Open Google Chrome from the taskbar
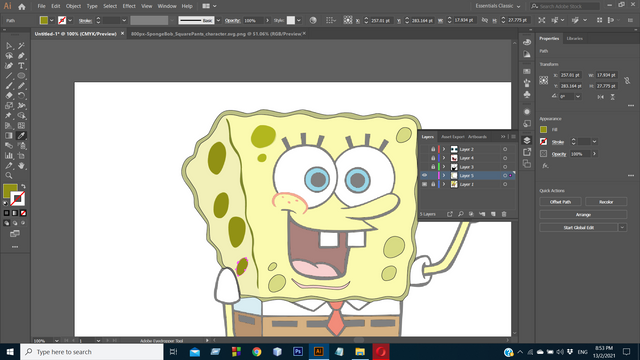This screenshot has height=360, width=640. click(257, 351)
